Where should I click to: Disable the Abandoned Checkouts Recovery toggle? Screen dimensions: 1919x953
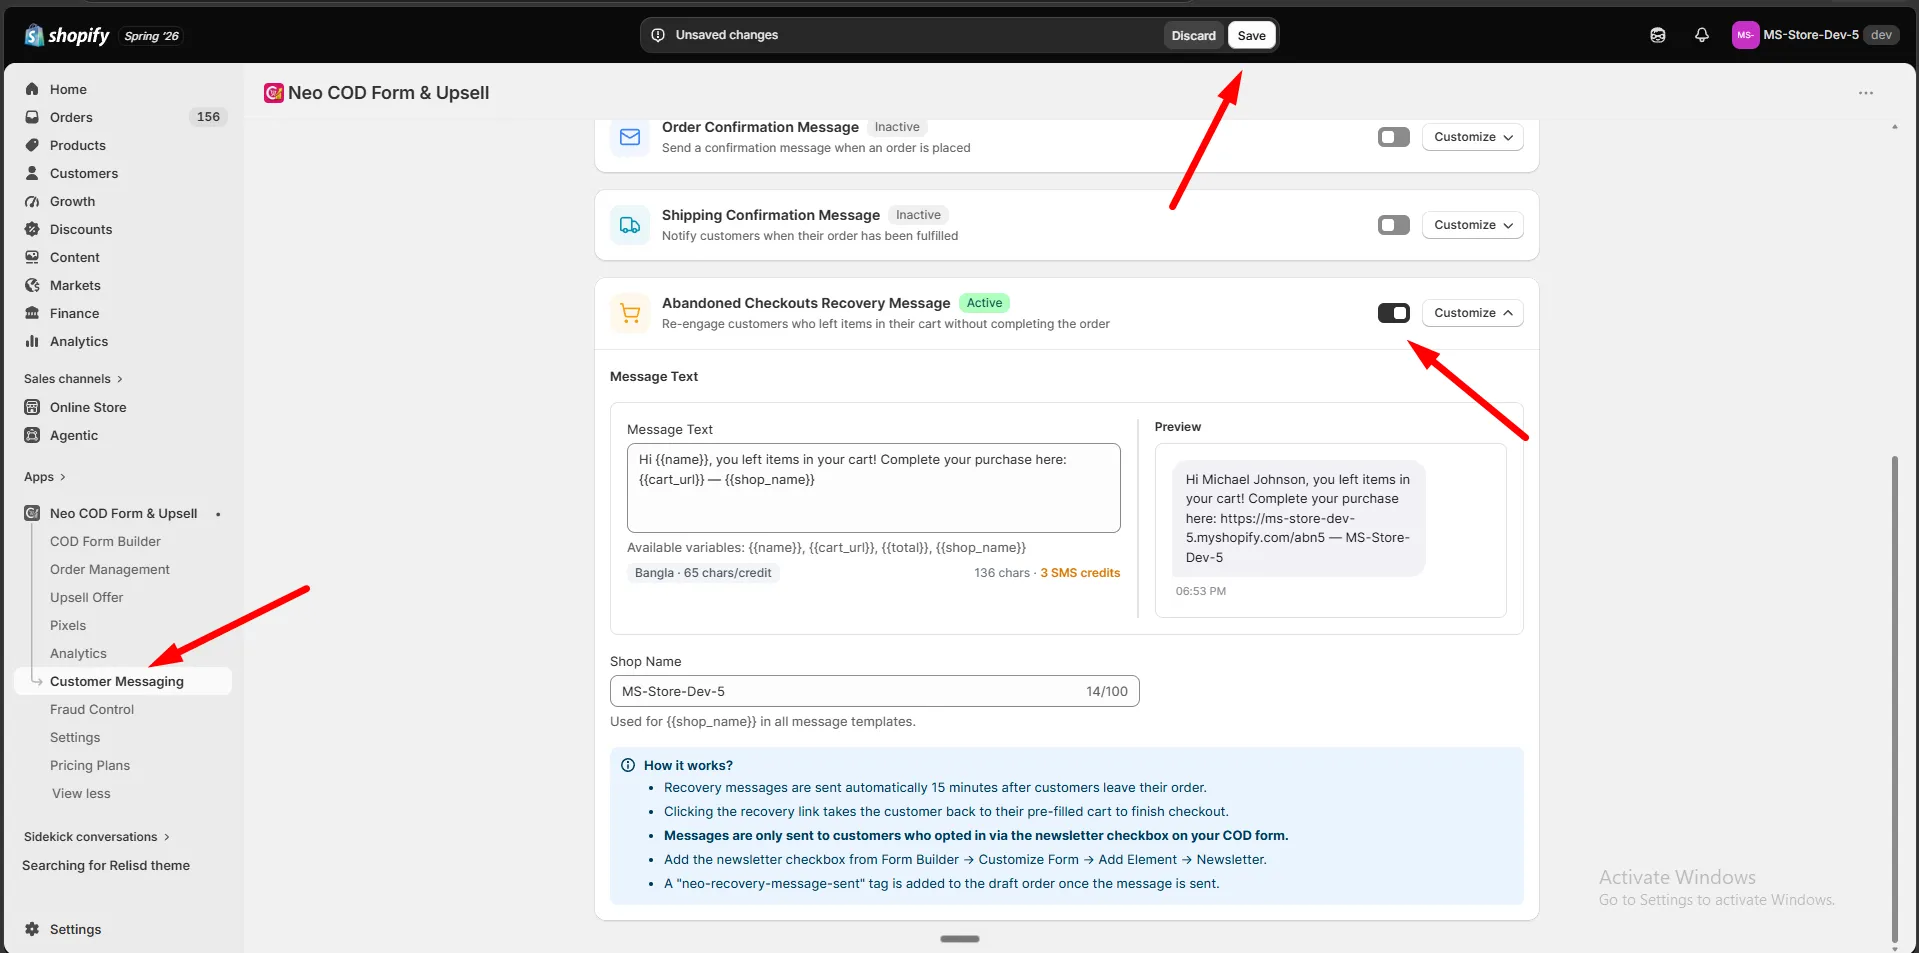click(x=1393, y=313)
